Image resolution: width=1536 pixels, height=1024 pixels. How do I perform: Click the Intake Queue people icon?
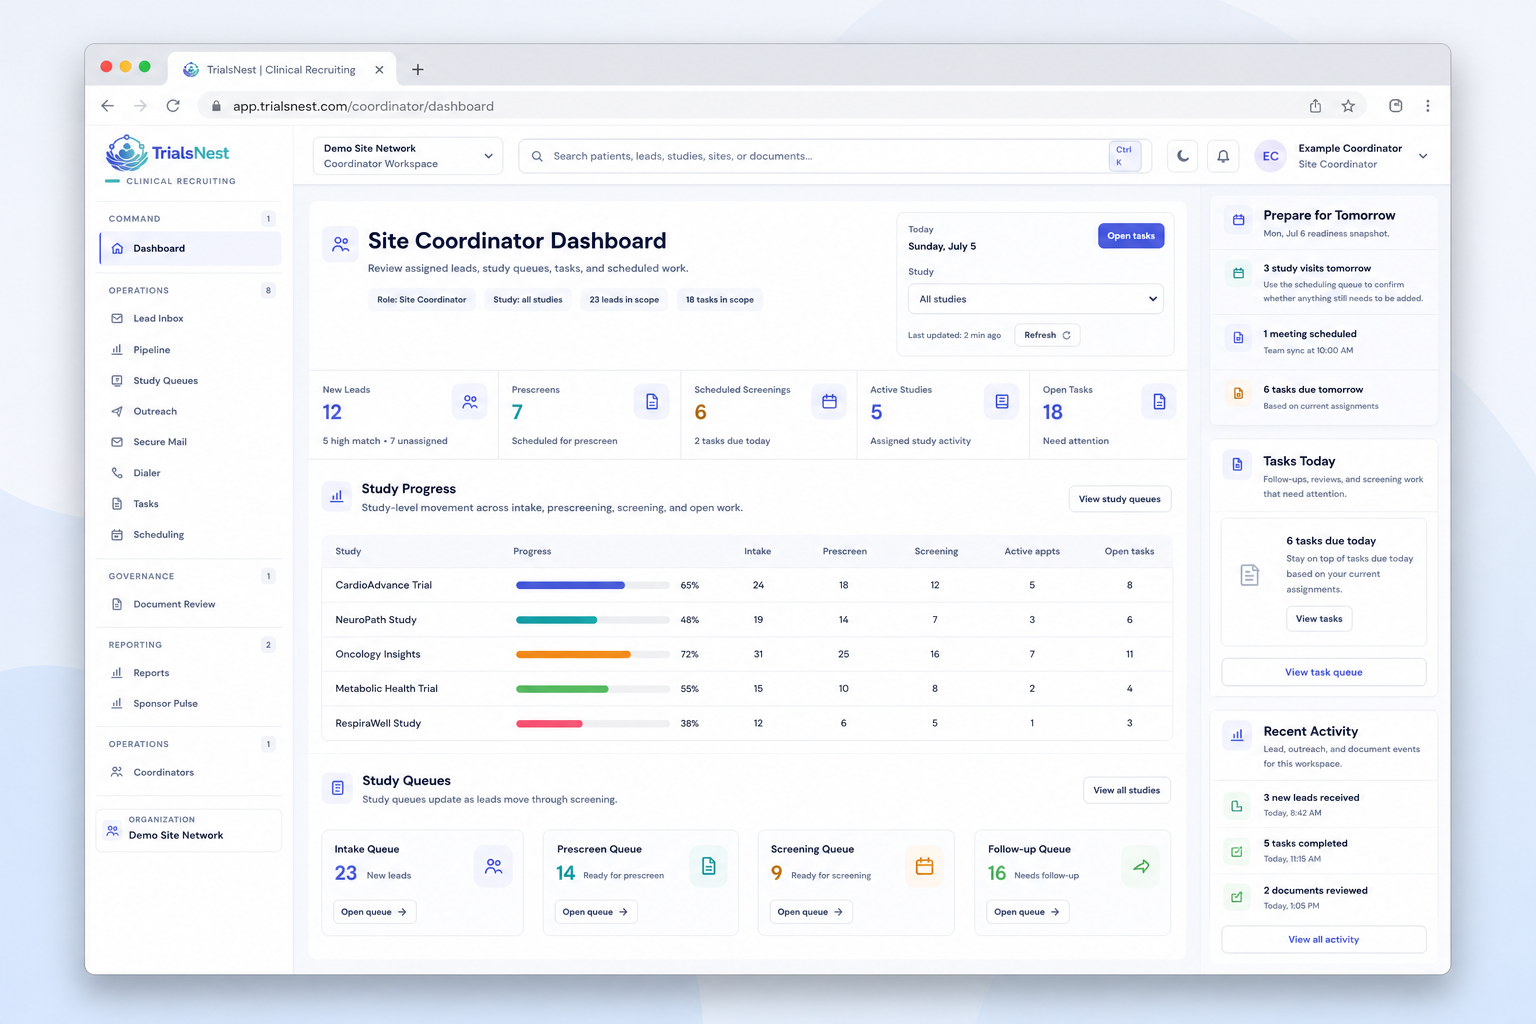point(493,866)
